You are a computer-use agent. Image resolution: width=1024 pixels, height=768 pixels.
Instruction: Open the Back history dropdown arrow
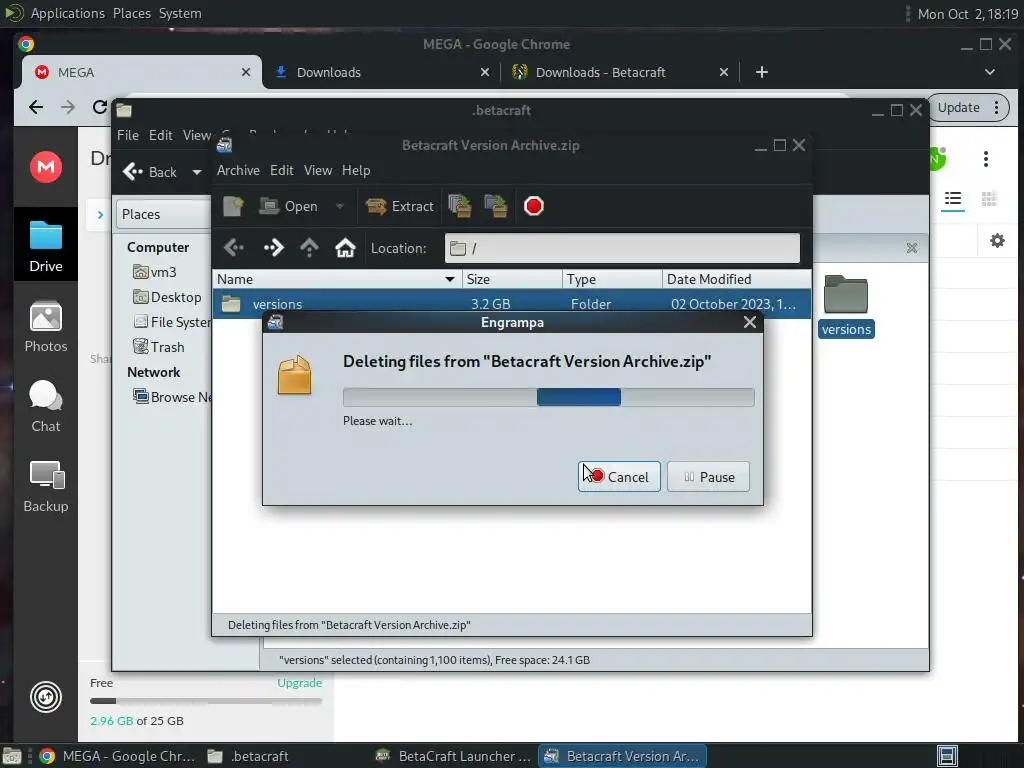point(197,172)
